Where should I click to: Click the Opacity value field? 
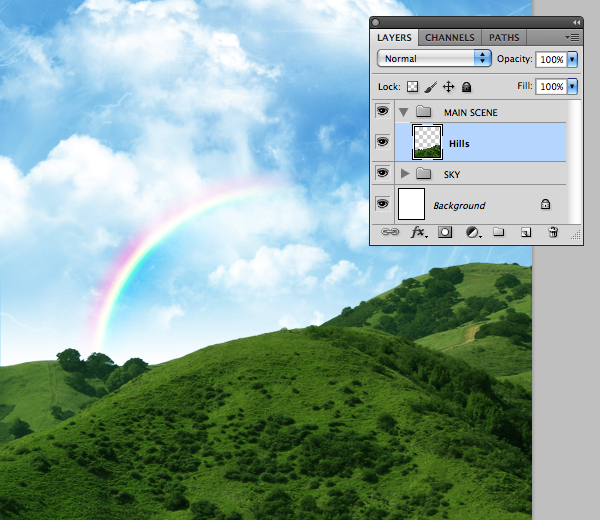[x=551, y=59]
